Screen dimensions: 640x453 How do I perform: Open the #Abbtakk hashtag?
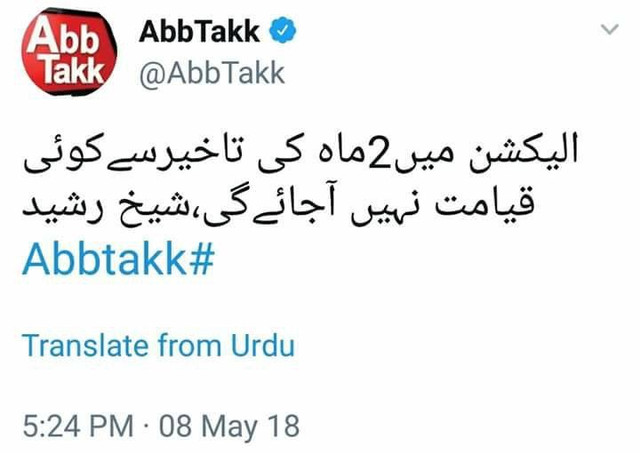click(118, 260)
